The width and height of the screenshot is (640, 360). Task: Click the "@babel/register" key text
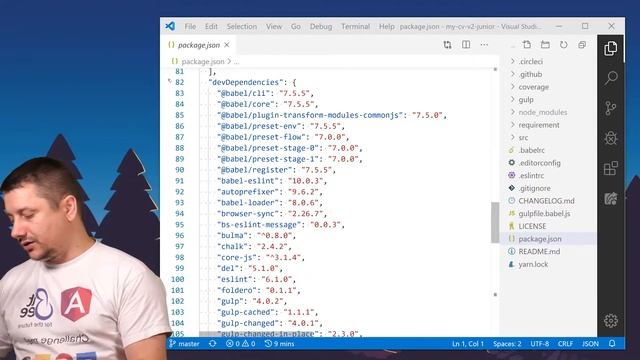click(x=255, y=170)
